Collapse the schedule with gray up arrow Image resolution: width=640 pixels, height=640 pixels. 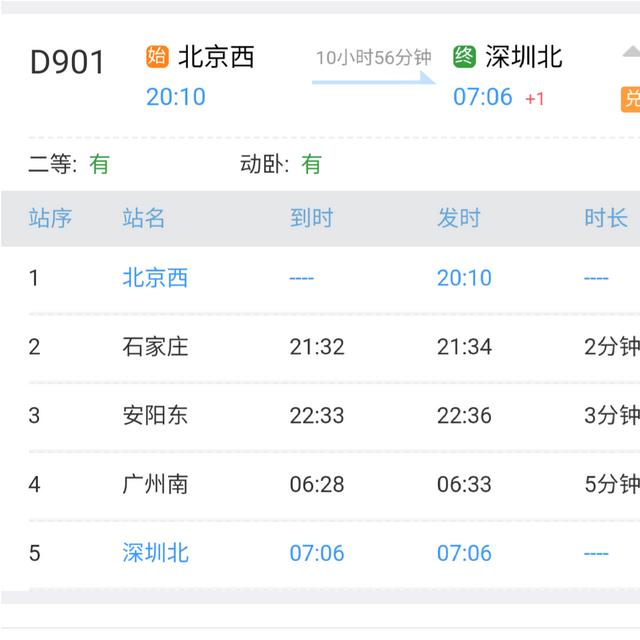pos(630,53)
